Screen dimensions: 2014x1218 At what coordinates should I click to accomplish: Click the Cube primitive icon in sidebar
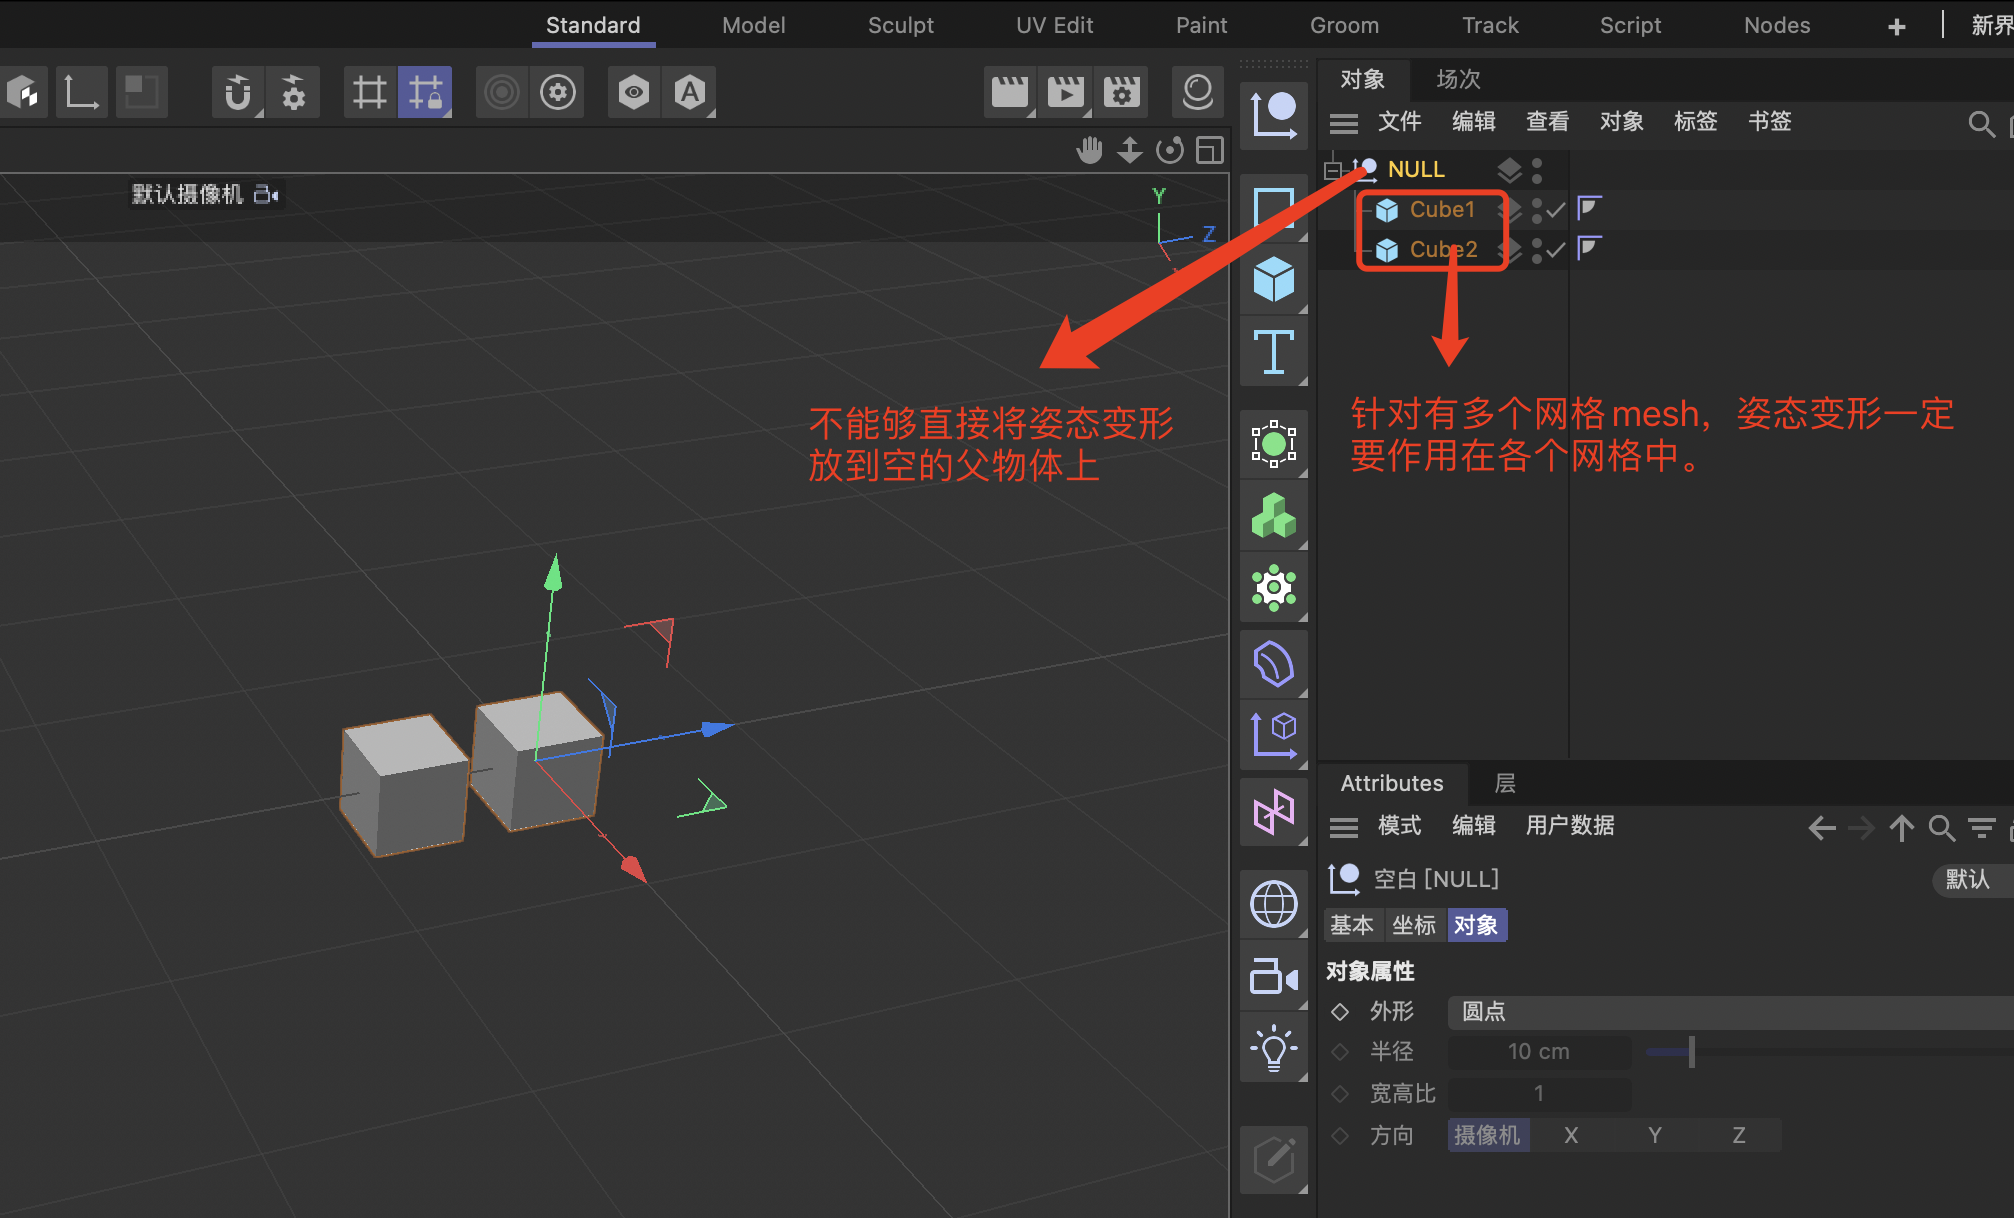[1273, 280]
